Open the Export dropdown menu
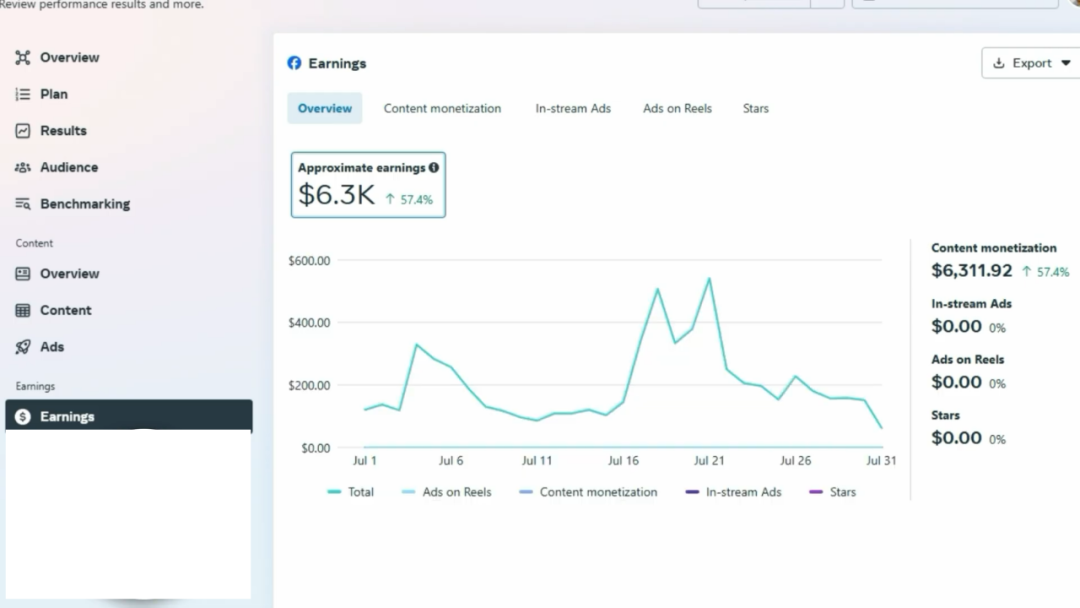Screen dimensions: 1080x608 point(1031,63)
